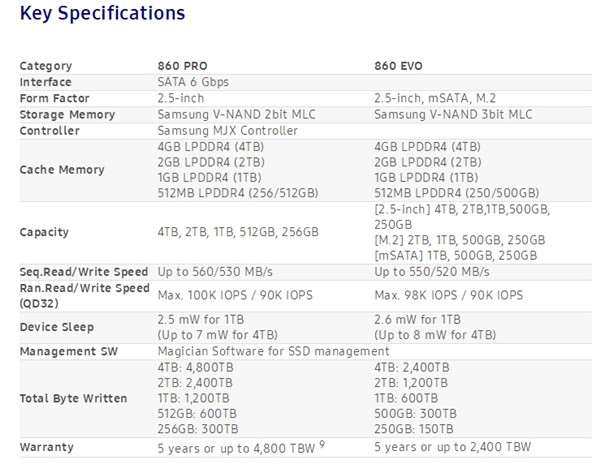Click the Category row label
The image size is (600, 468).
(x=46, y=66)
